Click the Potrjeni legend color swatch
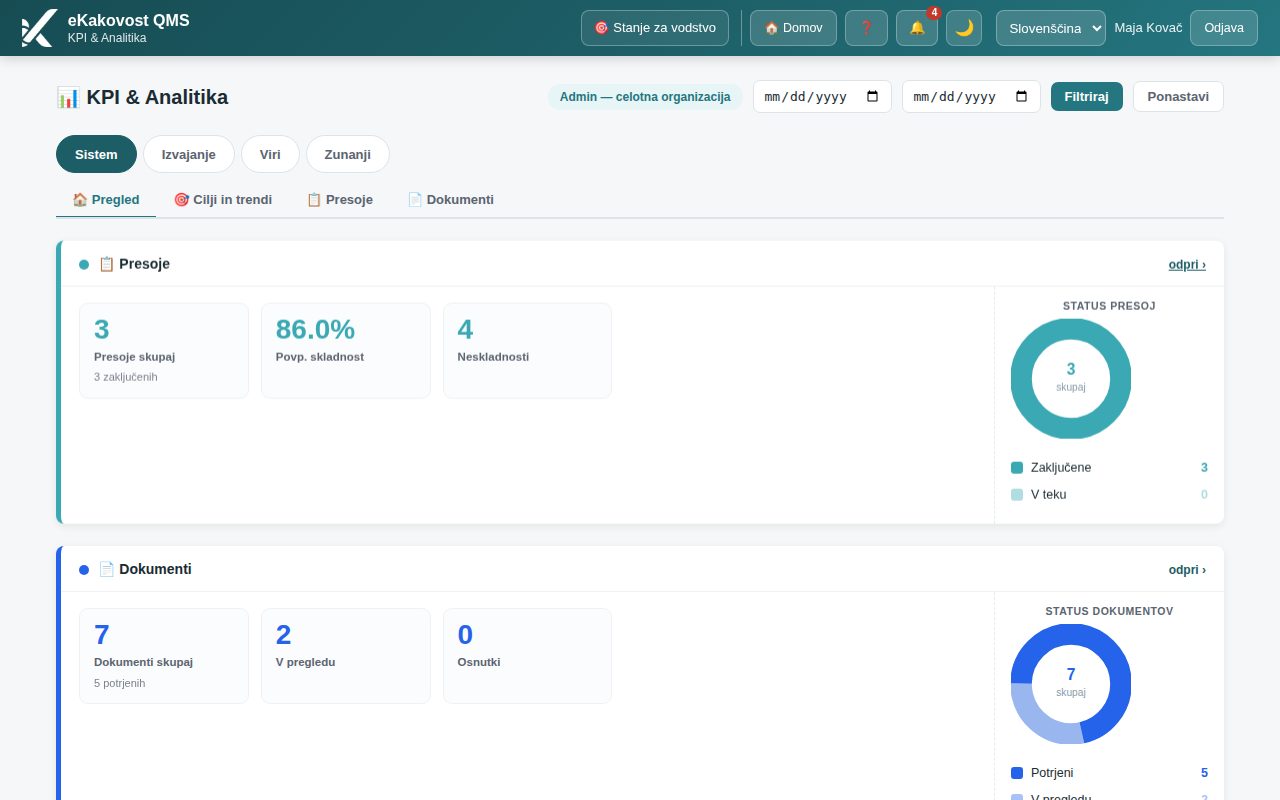Viewport: 1280px width, 800px height. 1017,773
